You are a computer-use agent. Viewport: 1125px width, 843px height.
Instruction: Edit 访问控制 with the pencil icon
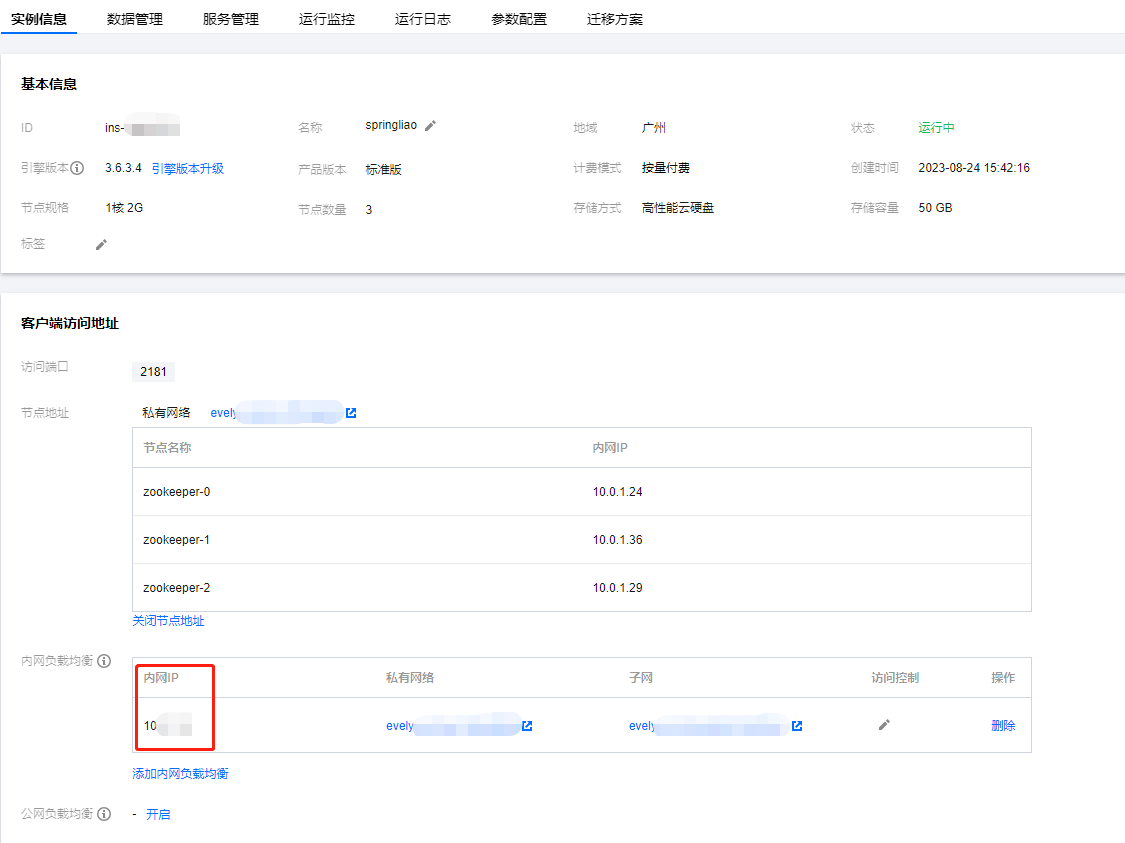pos(884,725)
